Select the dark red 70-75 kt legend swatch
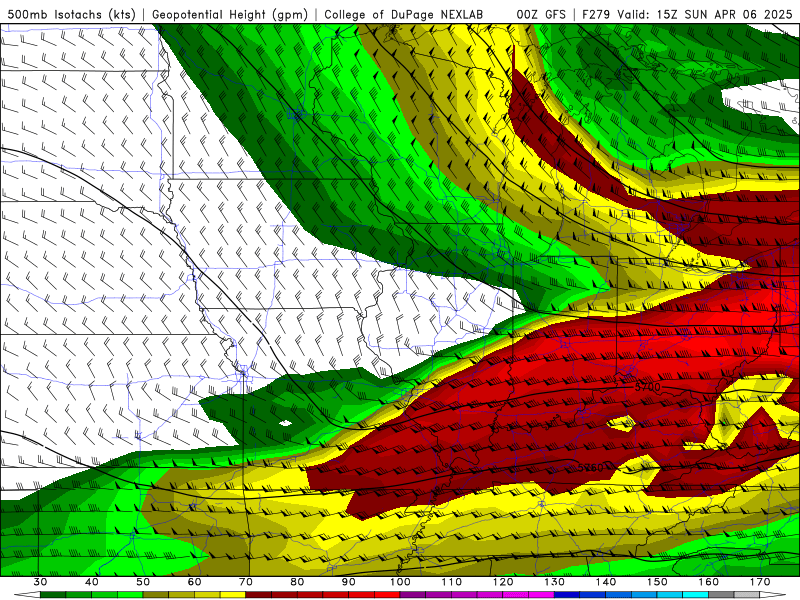This screenshot has height=600, width=800. 258,595
